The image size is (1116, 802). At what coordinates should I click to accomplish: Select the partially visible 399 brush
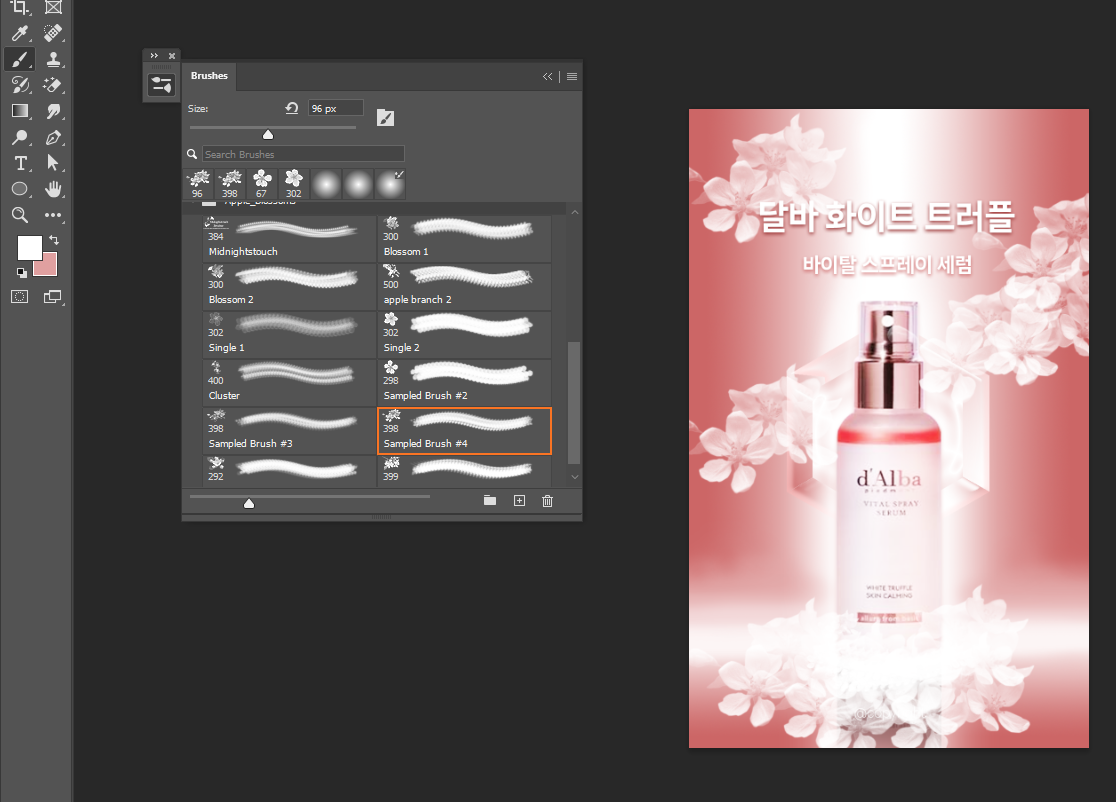tap(464, 471)
